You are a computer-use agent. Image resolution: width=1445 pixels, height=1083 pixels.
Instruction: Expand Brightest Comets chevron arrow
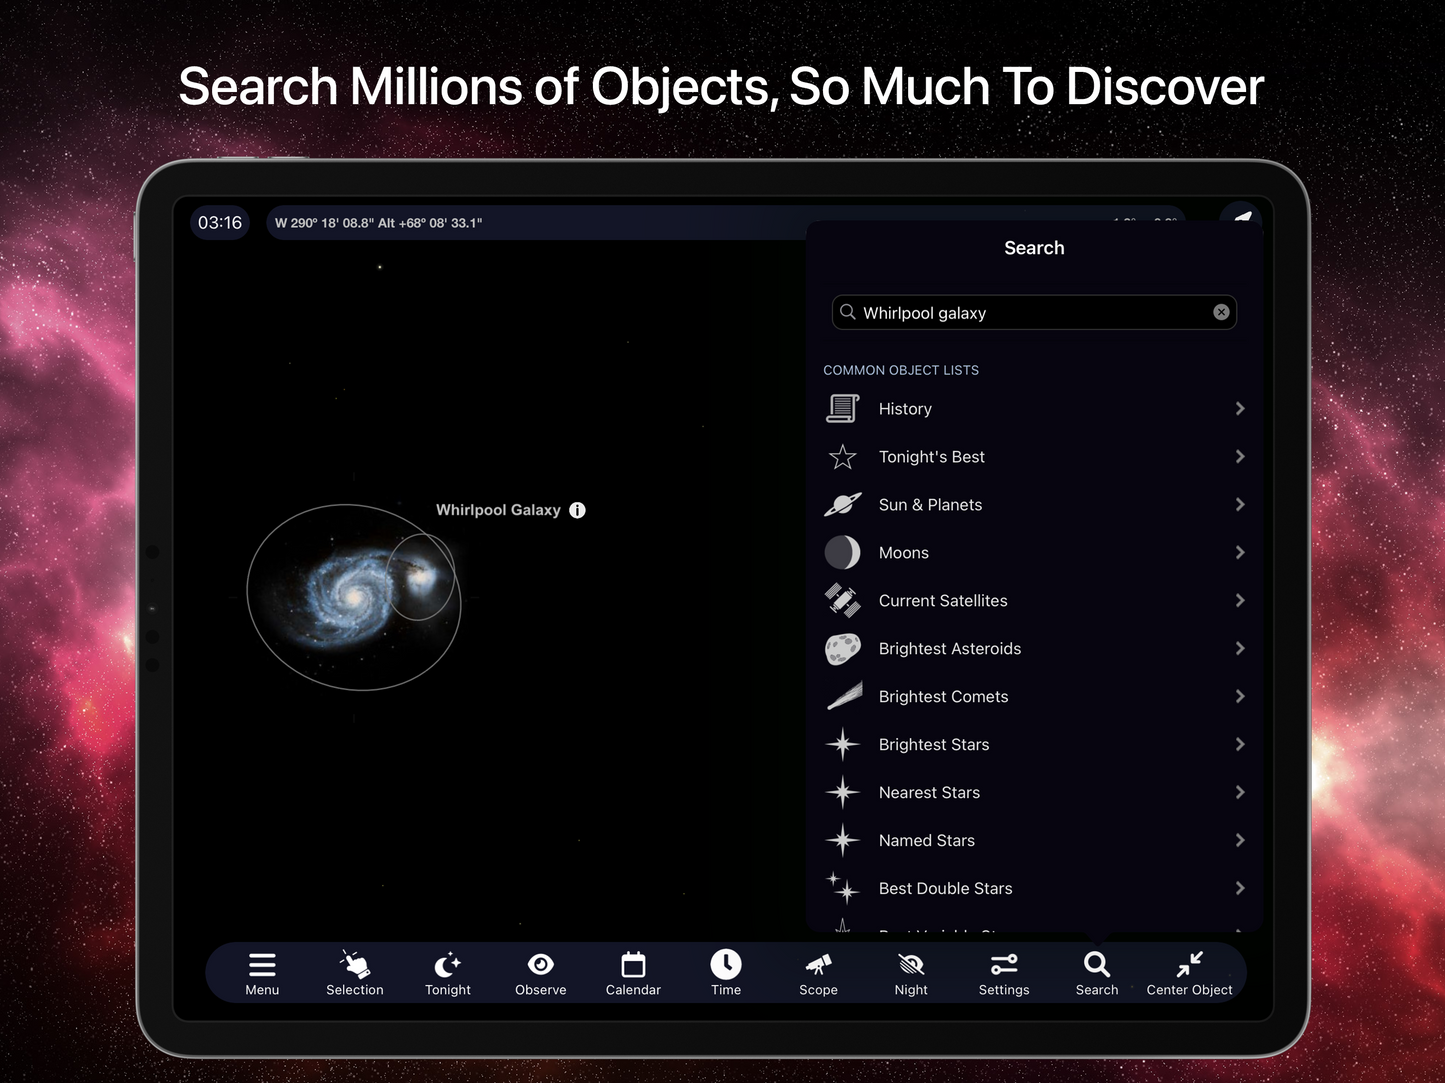[1239, 697]
